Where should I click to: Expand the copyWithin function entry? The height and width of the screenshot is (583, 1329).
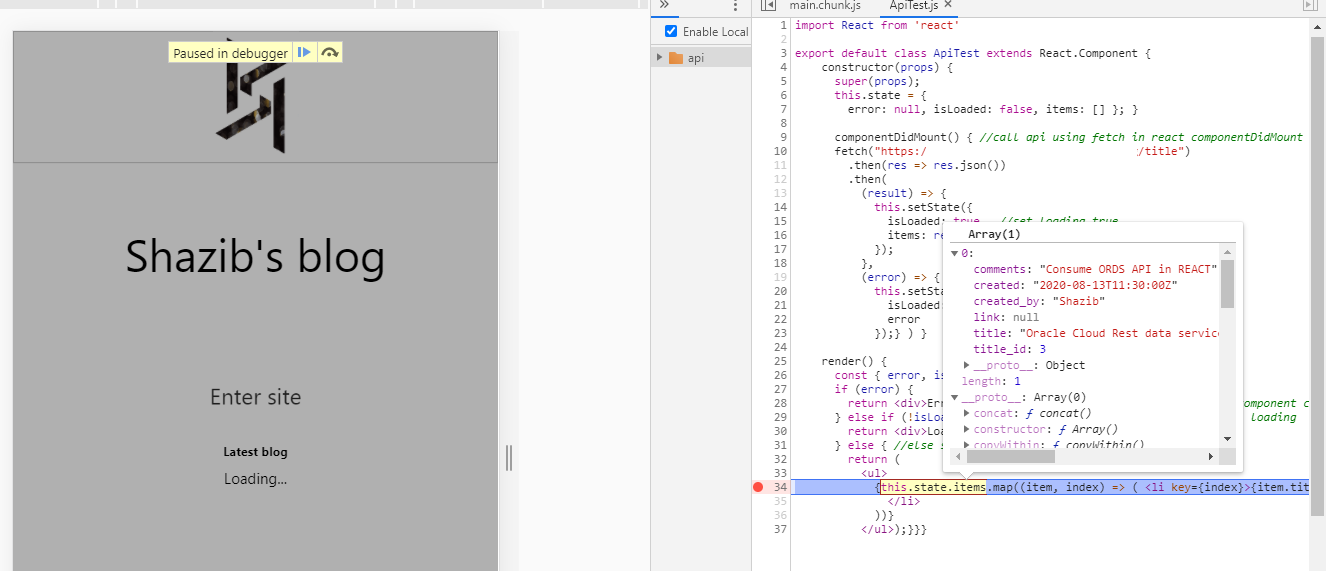pyautogui.click(x=966, y=444)
